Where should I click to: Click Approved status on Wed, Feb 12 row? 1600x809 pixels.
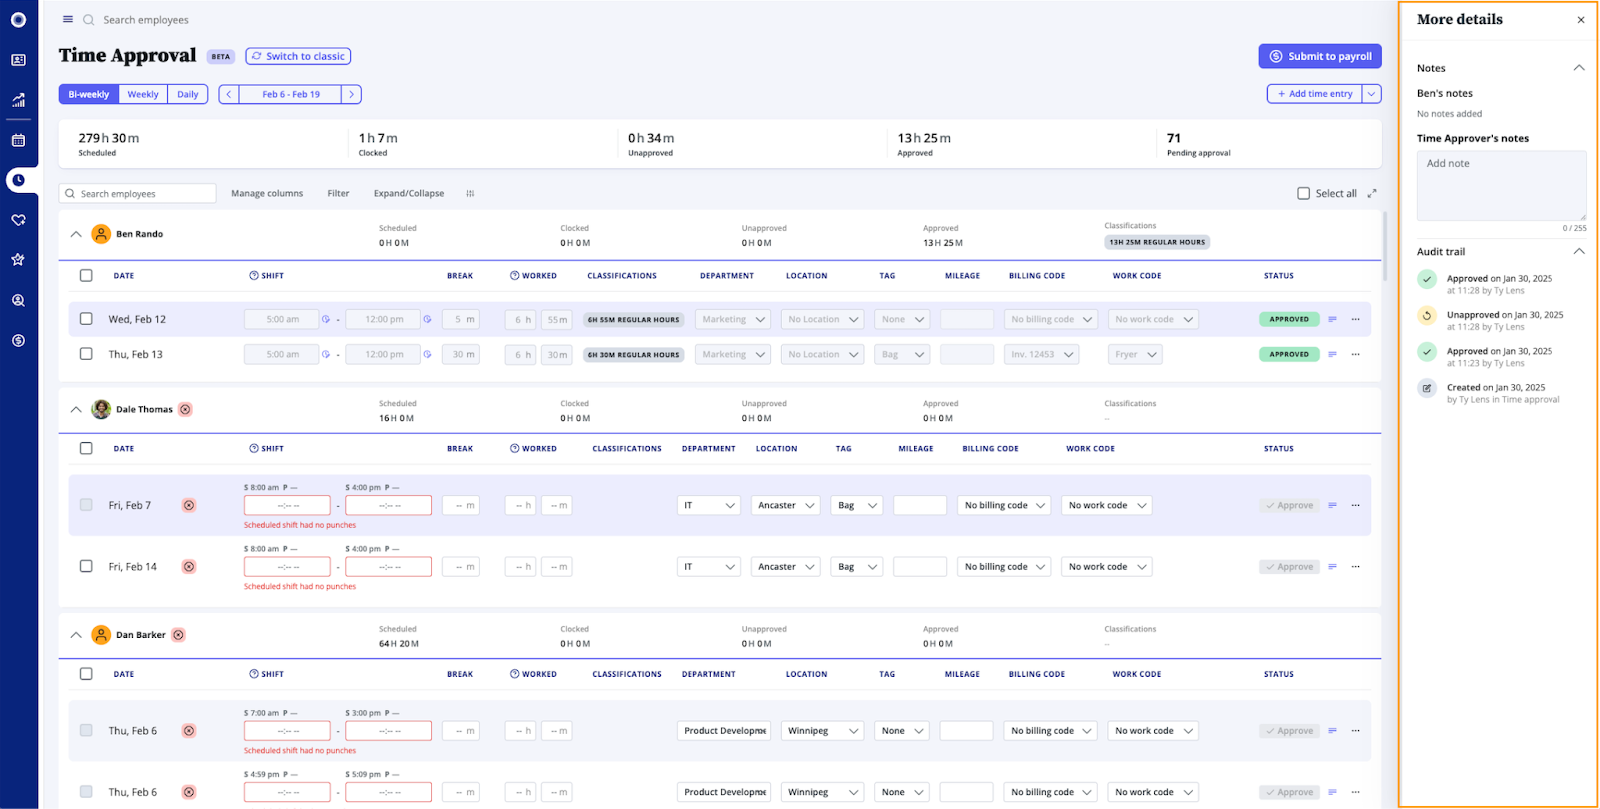point(1289,320)
